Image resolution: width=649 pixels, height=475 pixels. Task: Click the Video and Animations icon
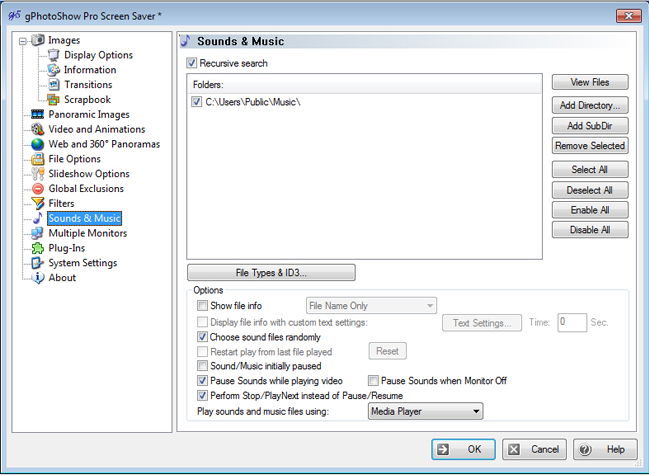[38, 130]
